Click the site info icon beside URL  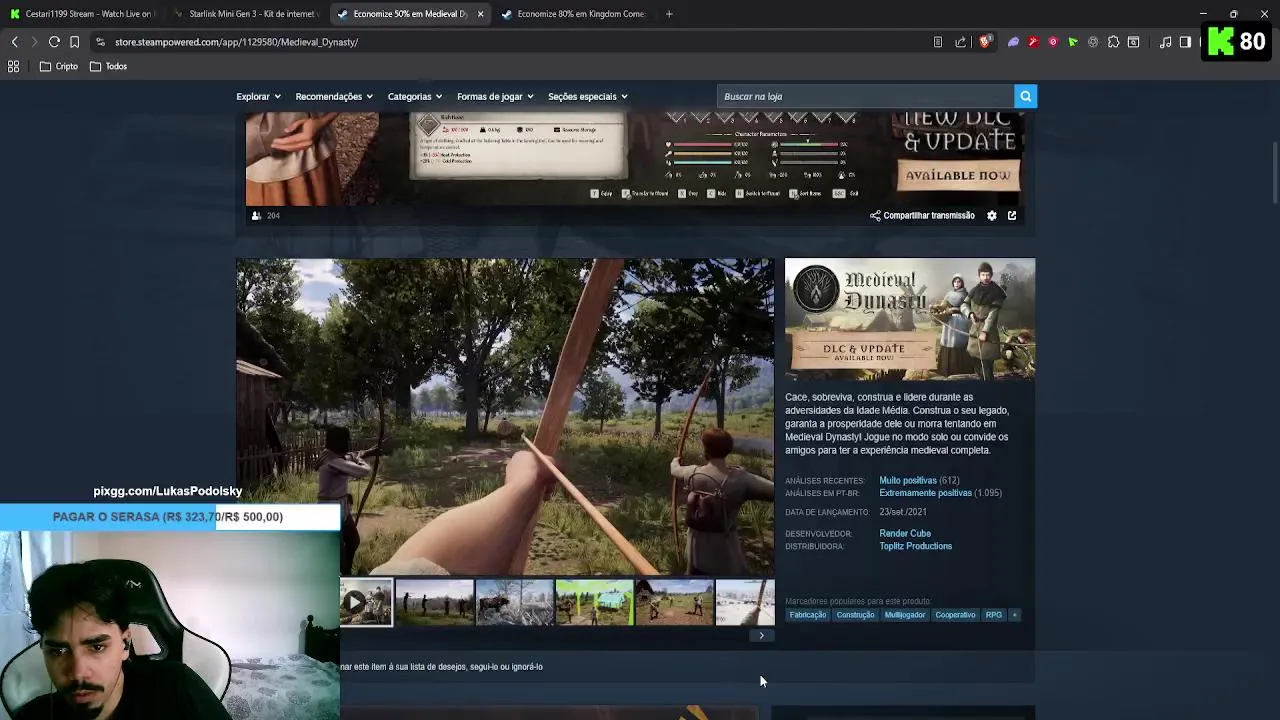tap(100, 42)
